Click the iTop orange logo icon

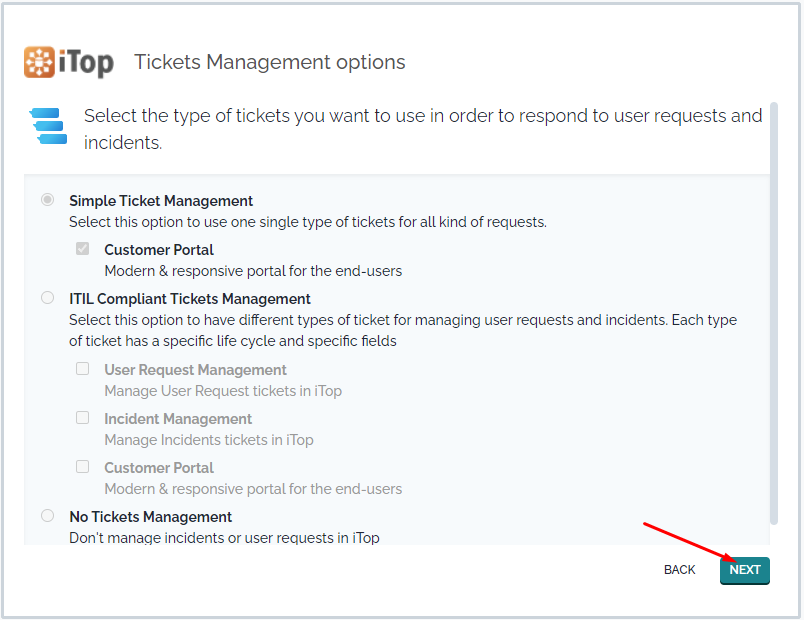coord(39,62)
